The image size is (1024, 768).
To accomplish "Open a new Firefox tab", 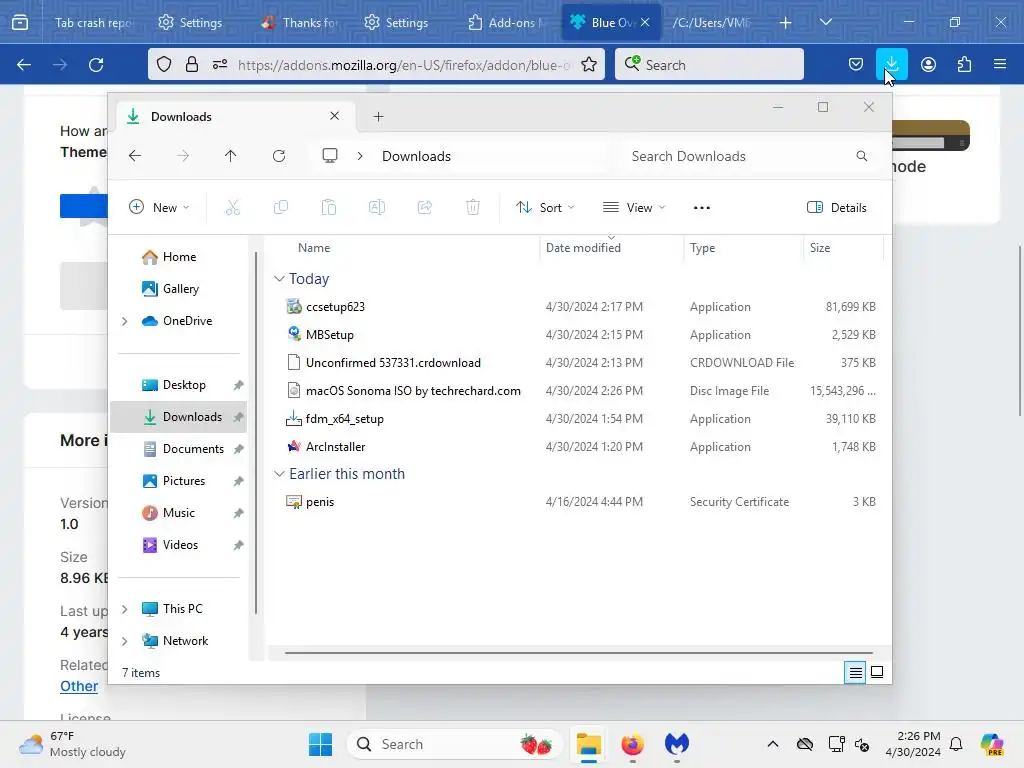I will [x=786, y=23].
